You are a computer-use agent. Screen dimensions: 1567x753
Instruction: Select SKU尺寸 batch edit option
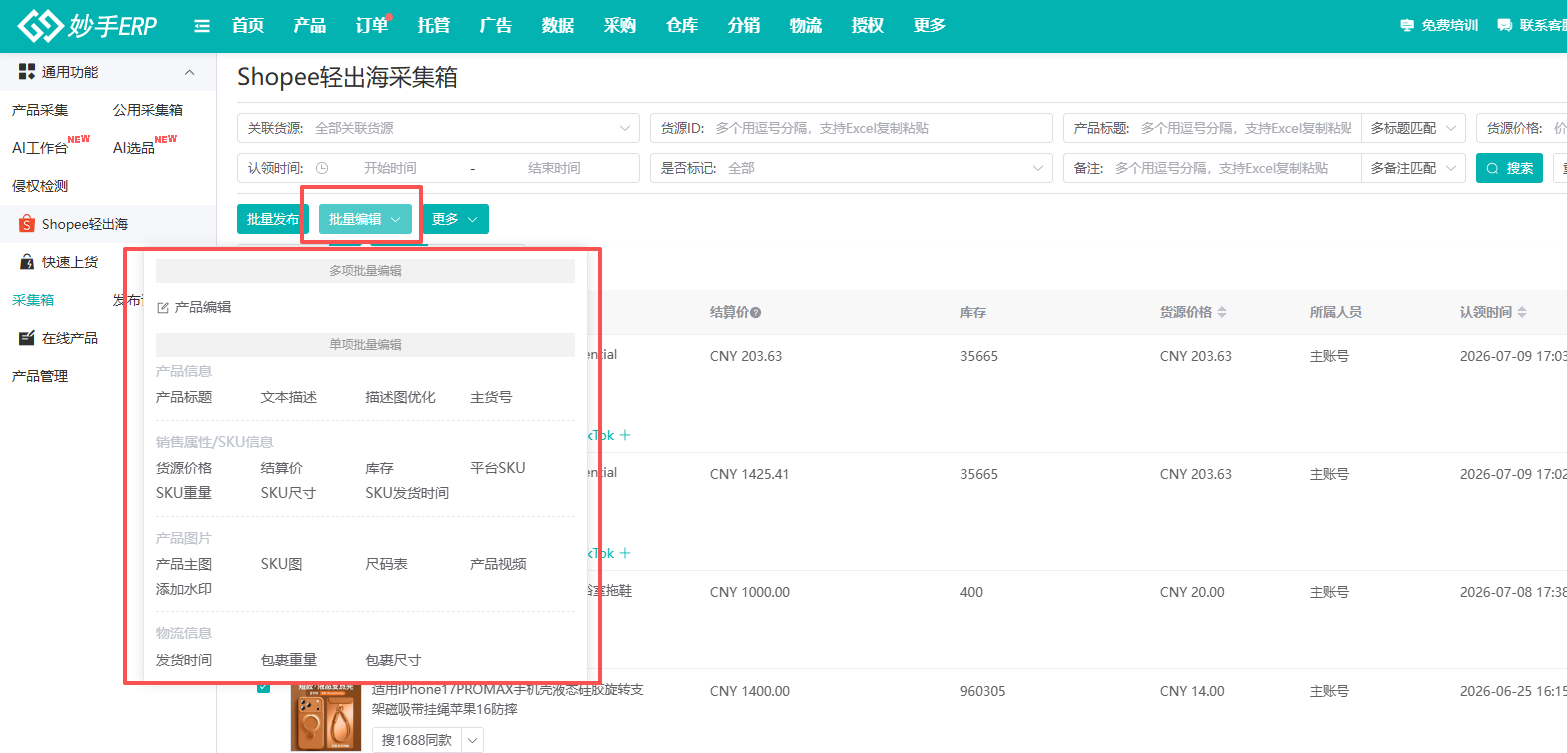click(289, 493)
